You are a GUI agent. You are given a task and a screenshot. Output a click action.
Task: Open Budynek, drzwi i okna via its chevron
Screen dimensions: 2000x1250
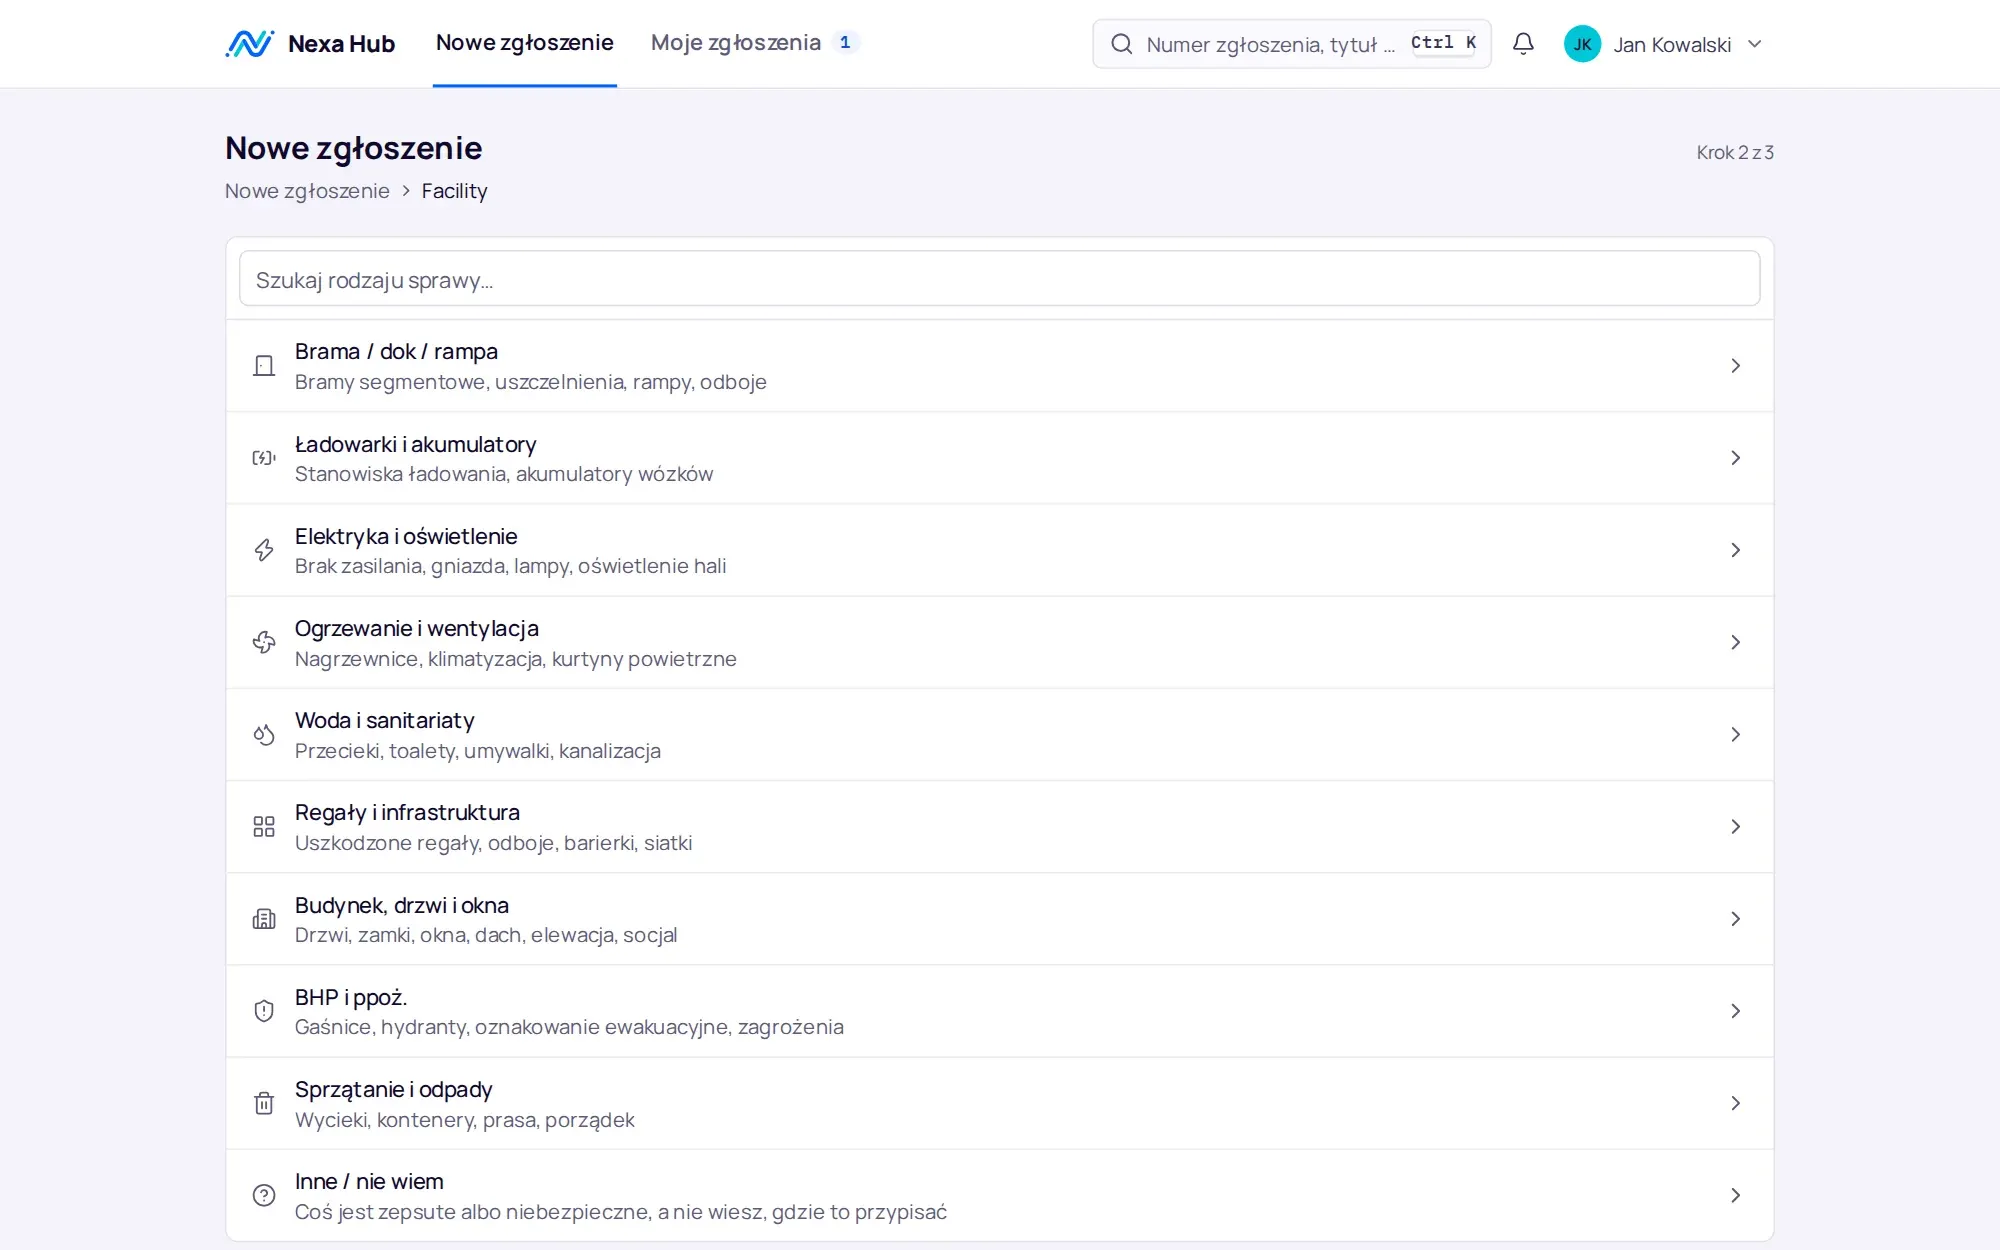click(x=1736, y=919)
